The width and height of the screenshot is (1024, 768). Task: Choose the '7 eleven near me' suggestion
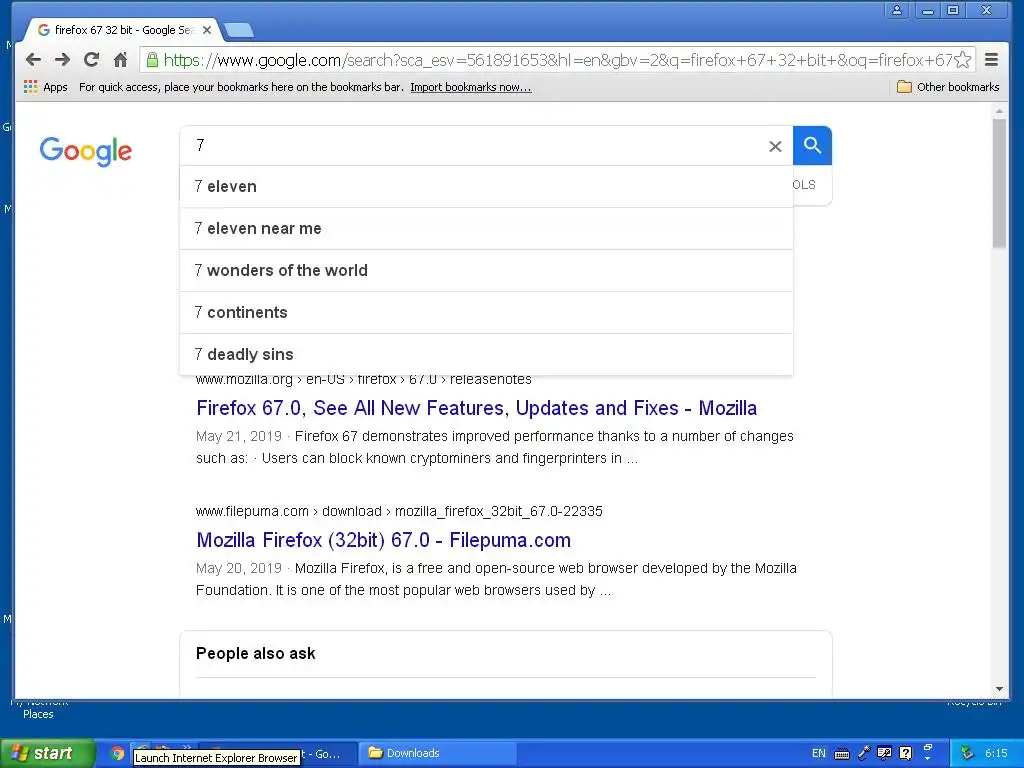coord(486,229)
